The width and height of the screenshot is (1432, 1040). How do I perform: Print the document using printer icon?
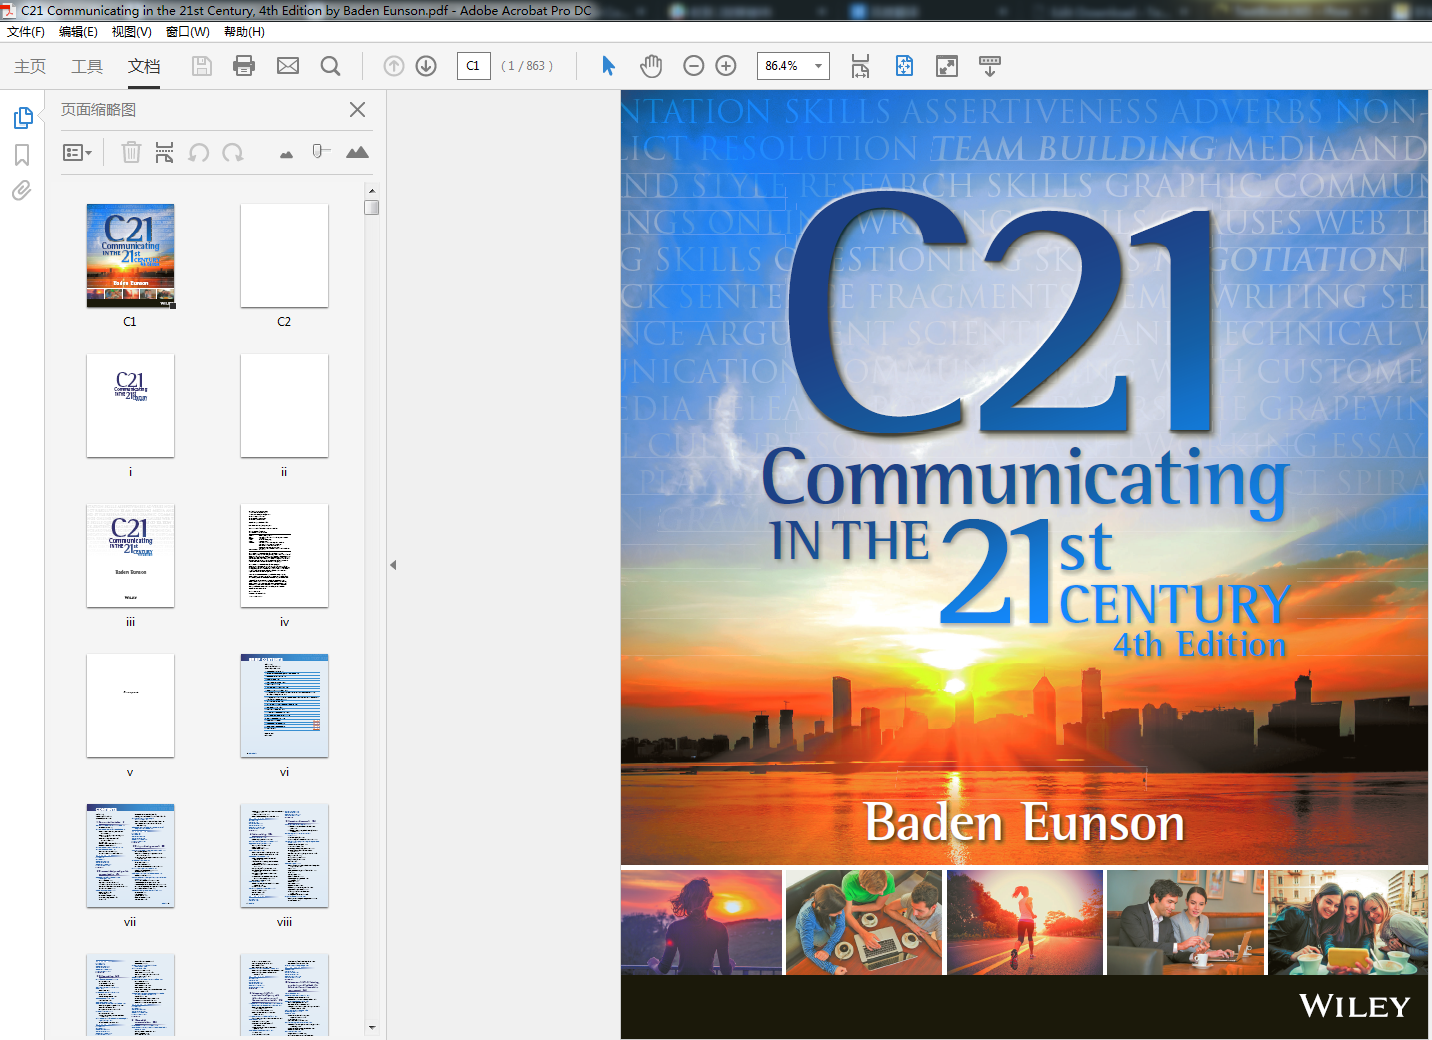(x=244, y=66)
